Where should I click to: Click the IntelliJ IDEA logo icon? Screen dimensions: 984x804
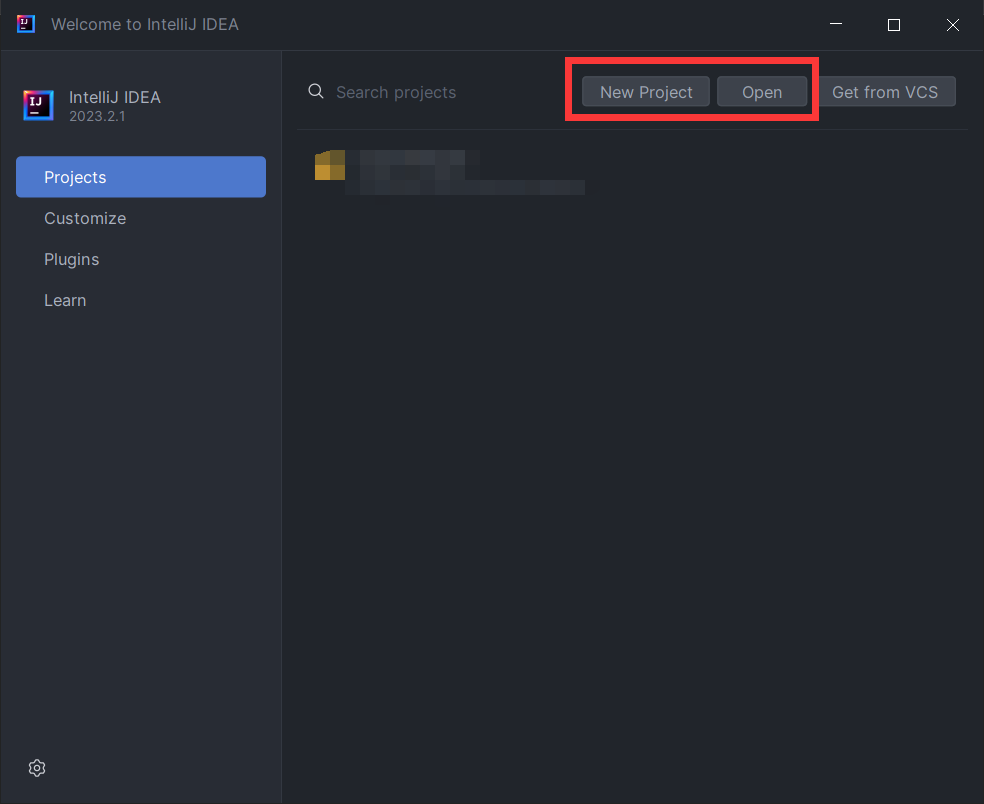pos(37,106)
